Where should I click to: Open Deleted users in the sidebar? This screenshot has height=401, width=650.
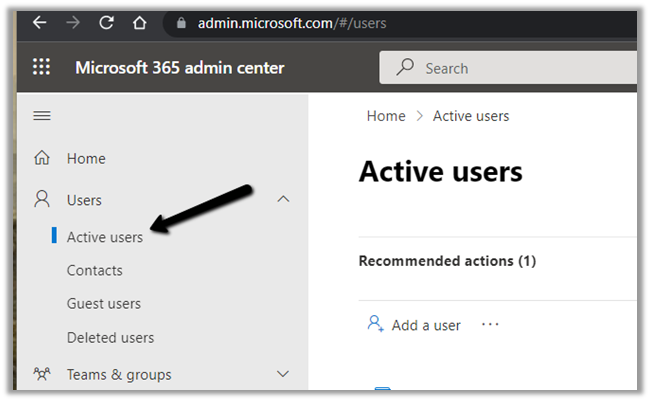tap(110, 337)
